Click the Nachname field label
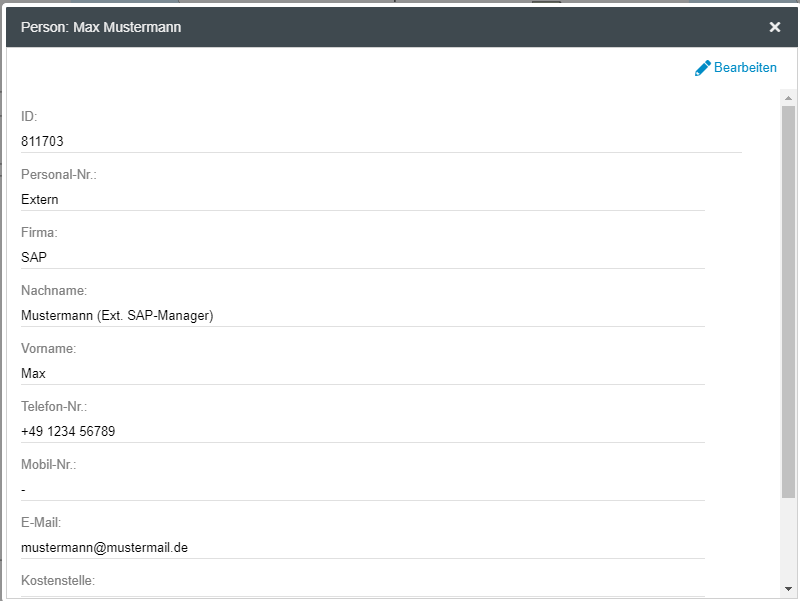This screenshot has width=800, height=601. (54, 290)
